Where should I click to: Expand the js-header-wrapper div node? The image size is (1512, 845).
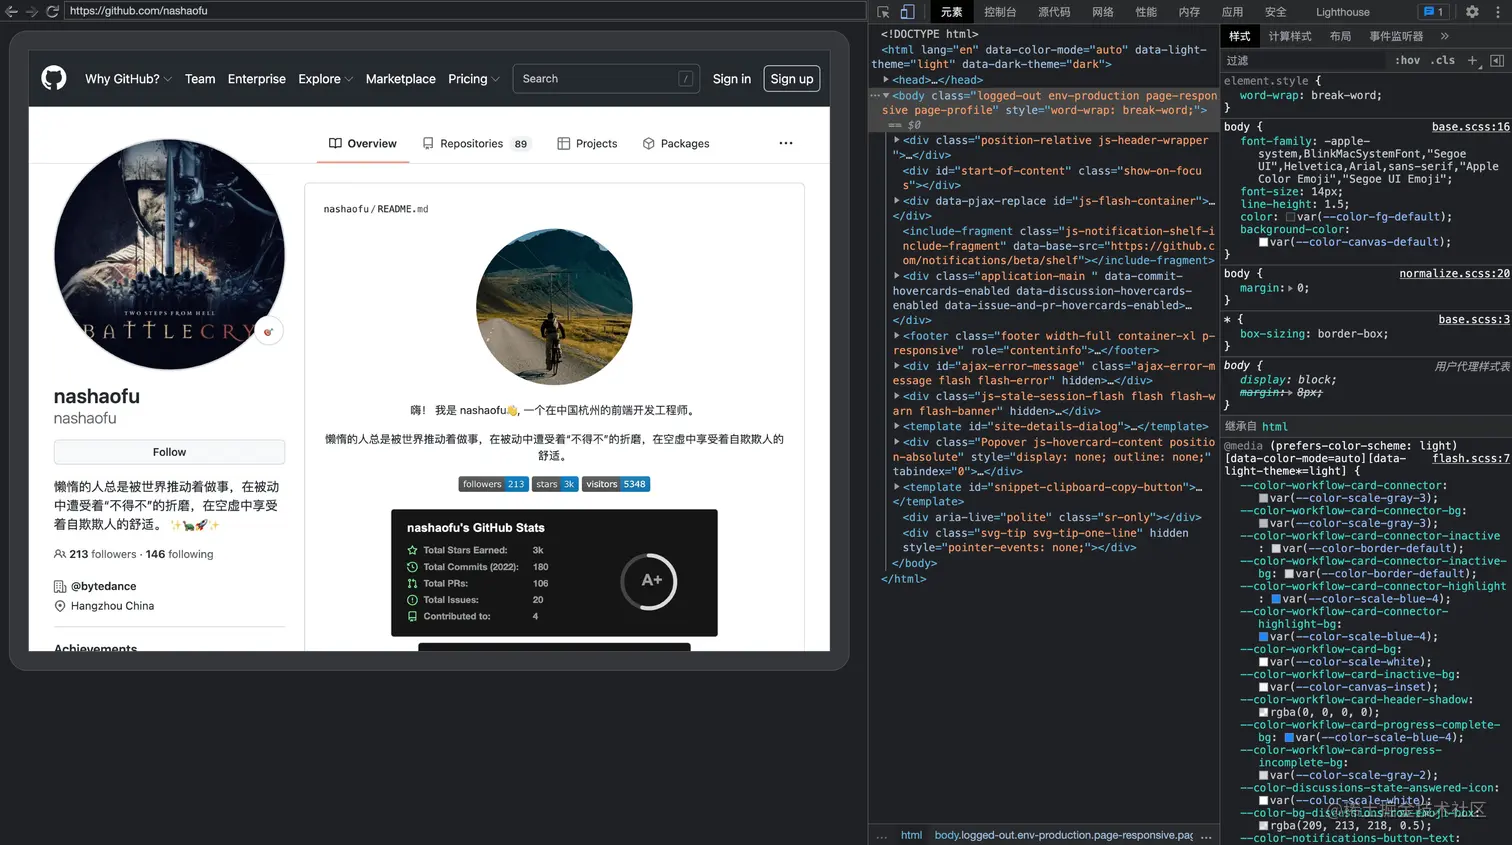click(x=897, y=140)
